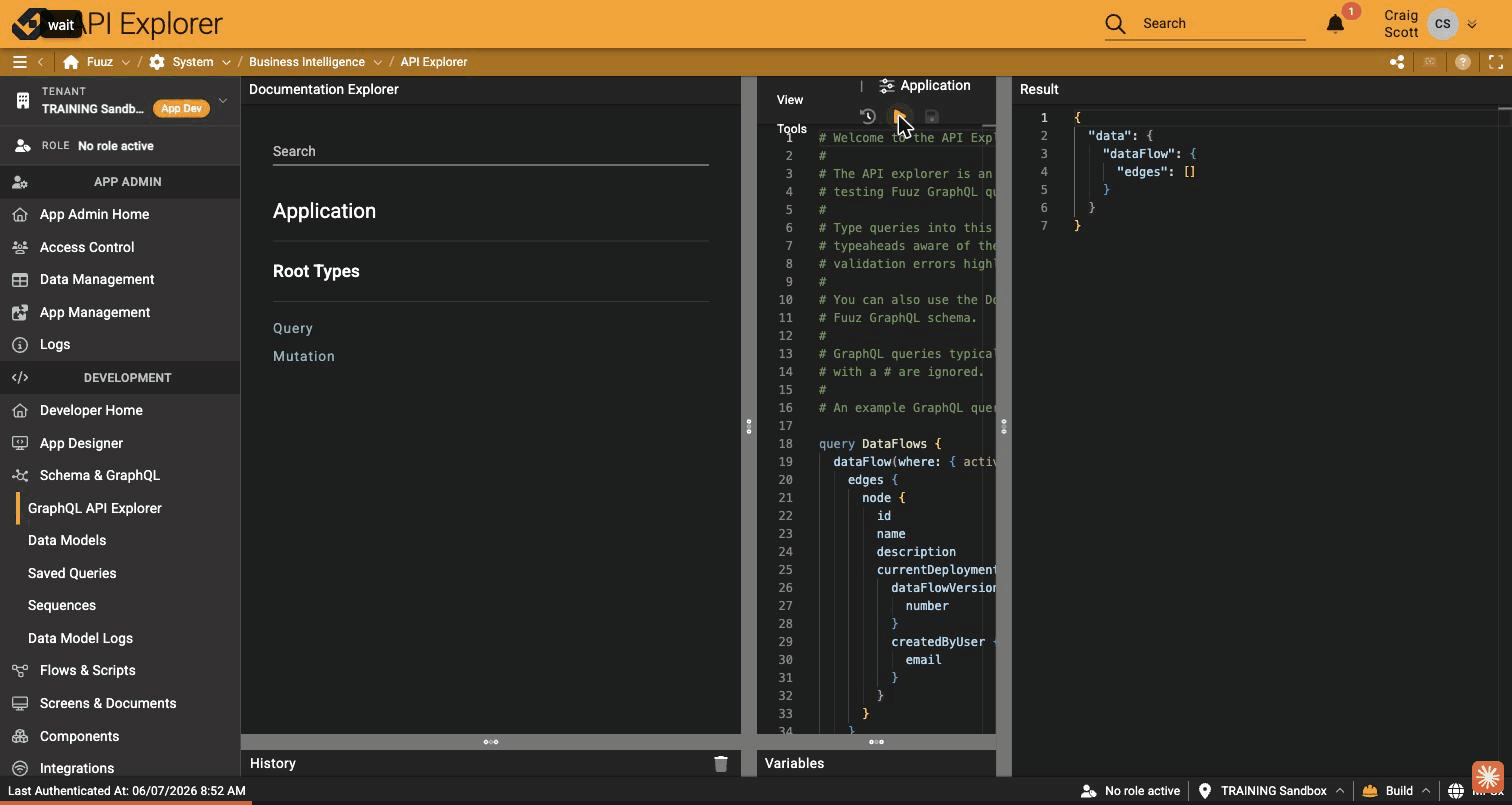Image resolution: width=1512 pixels, height=805 pixels.
Task: Run the query with the play button
Action: click(900, 116)
